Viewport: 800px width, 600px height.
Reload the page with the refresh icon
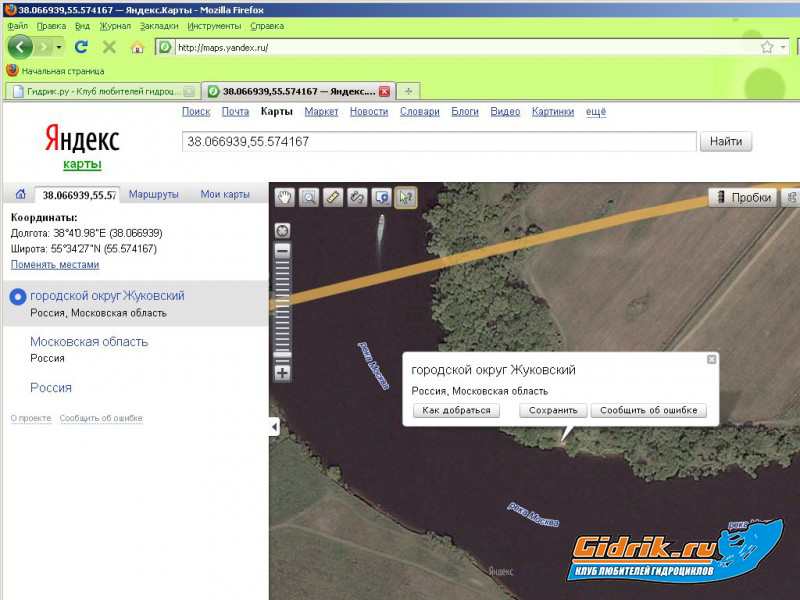click(82, 47)
